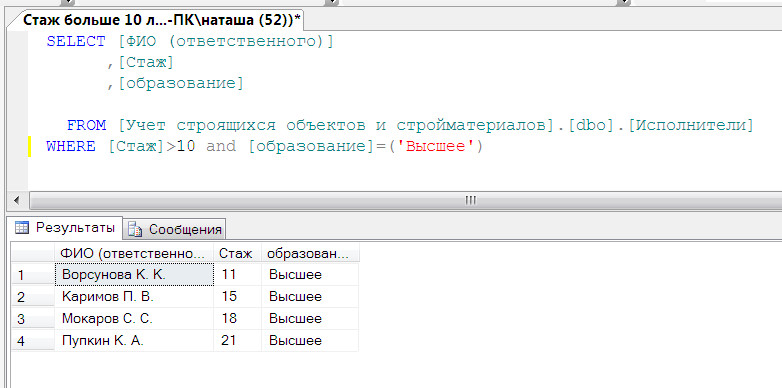Screen dimensions: 782x388
Task: Click the WHERE keyword in the query
Action: (x=71, y=147)
